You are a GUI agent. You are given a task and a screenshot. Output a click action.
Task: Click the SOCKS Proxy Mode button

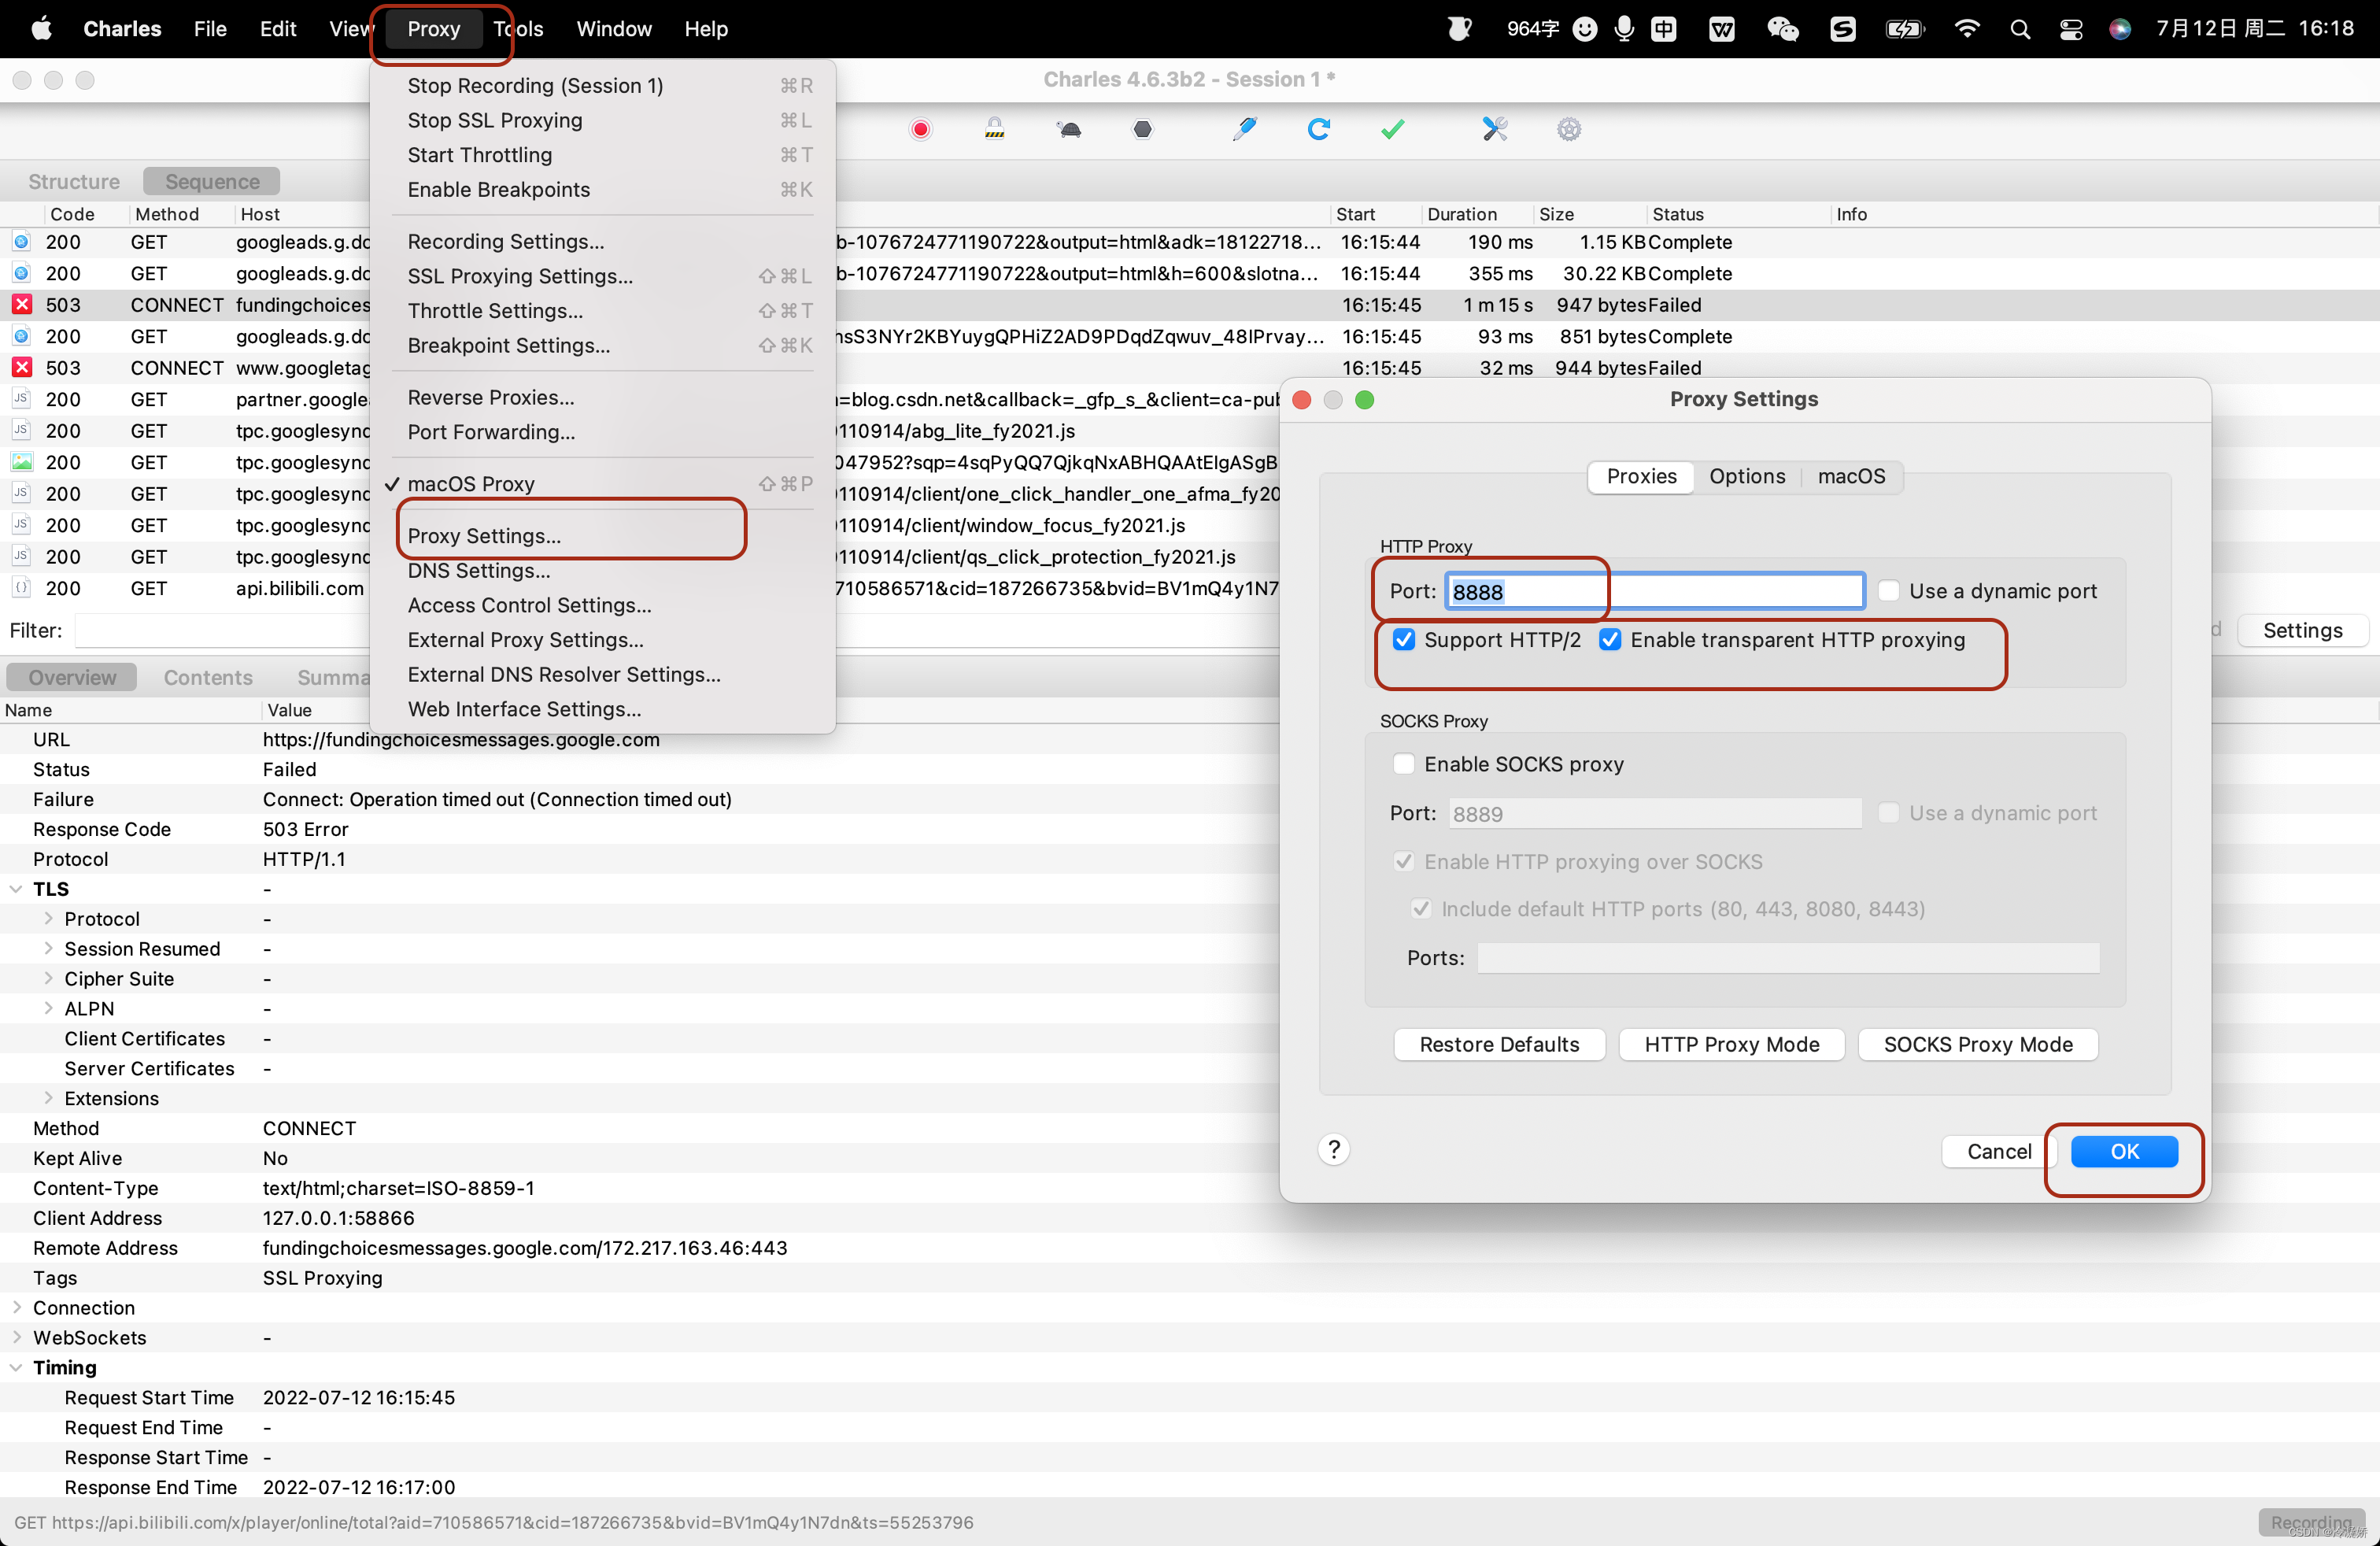coord(1977,1045)
